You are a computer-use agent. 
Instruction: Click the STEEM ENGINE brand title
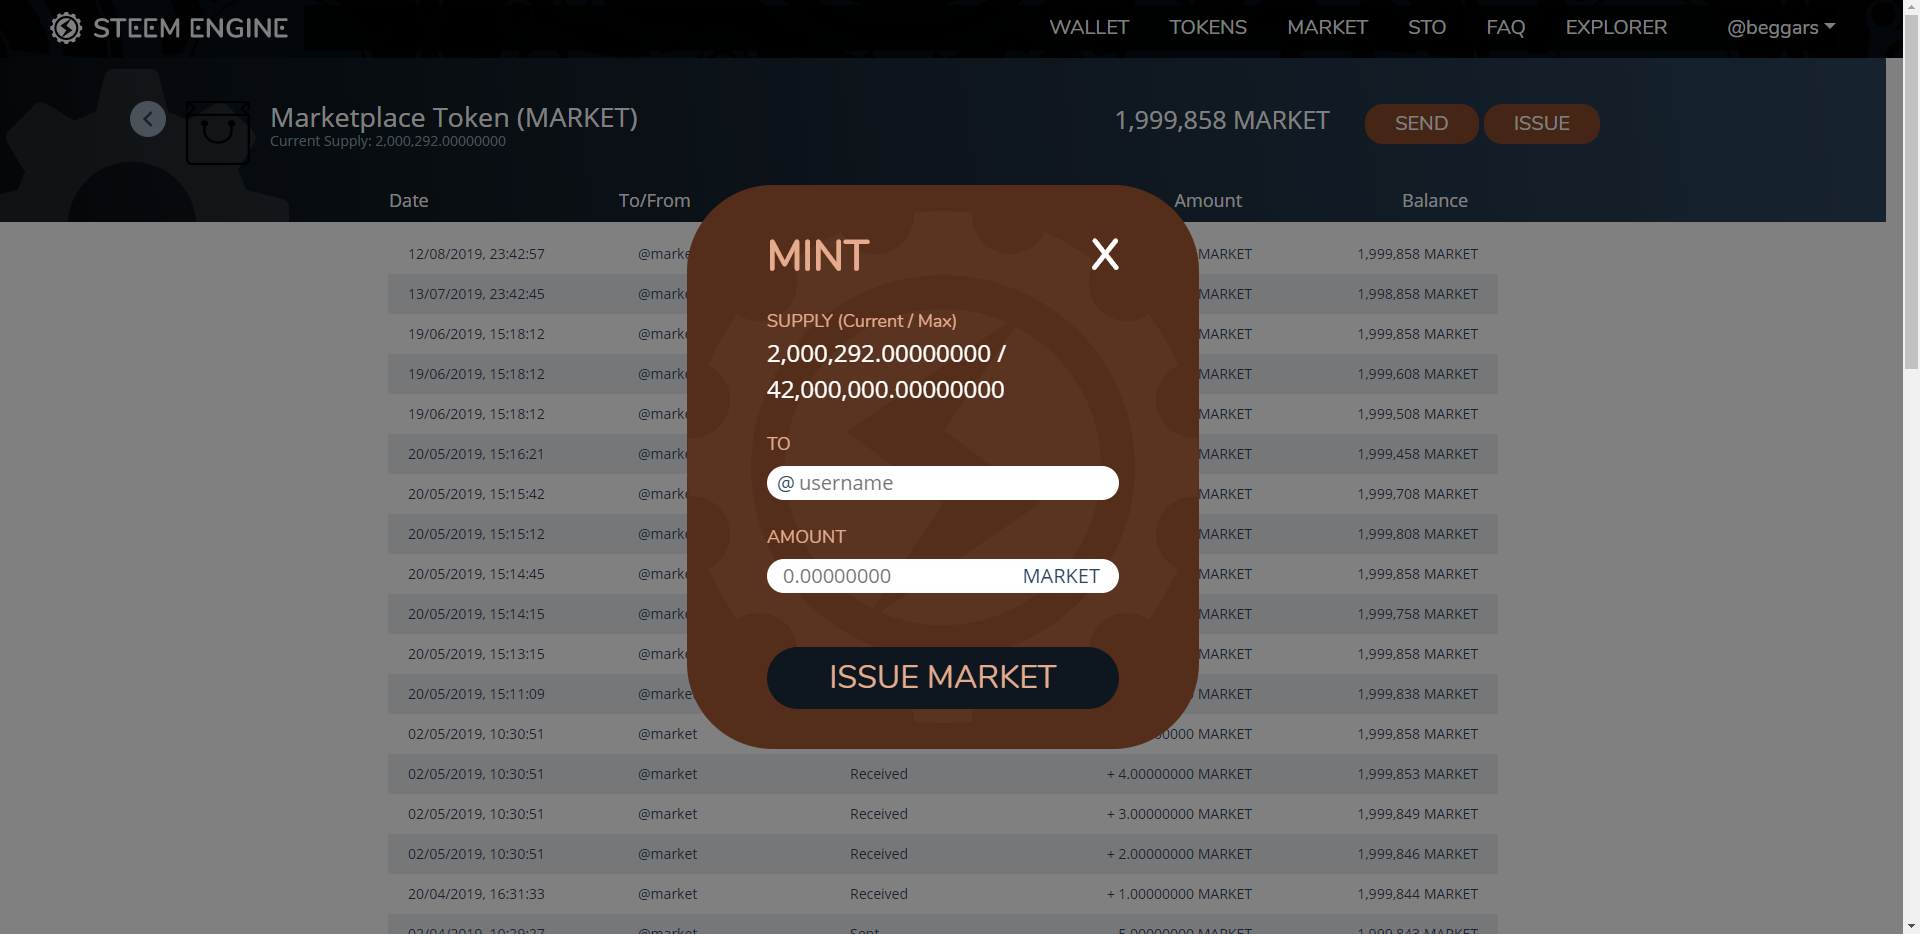pos(190,28)
